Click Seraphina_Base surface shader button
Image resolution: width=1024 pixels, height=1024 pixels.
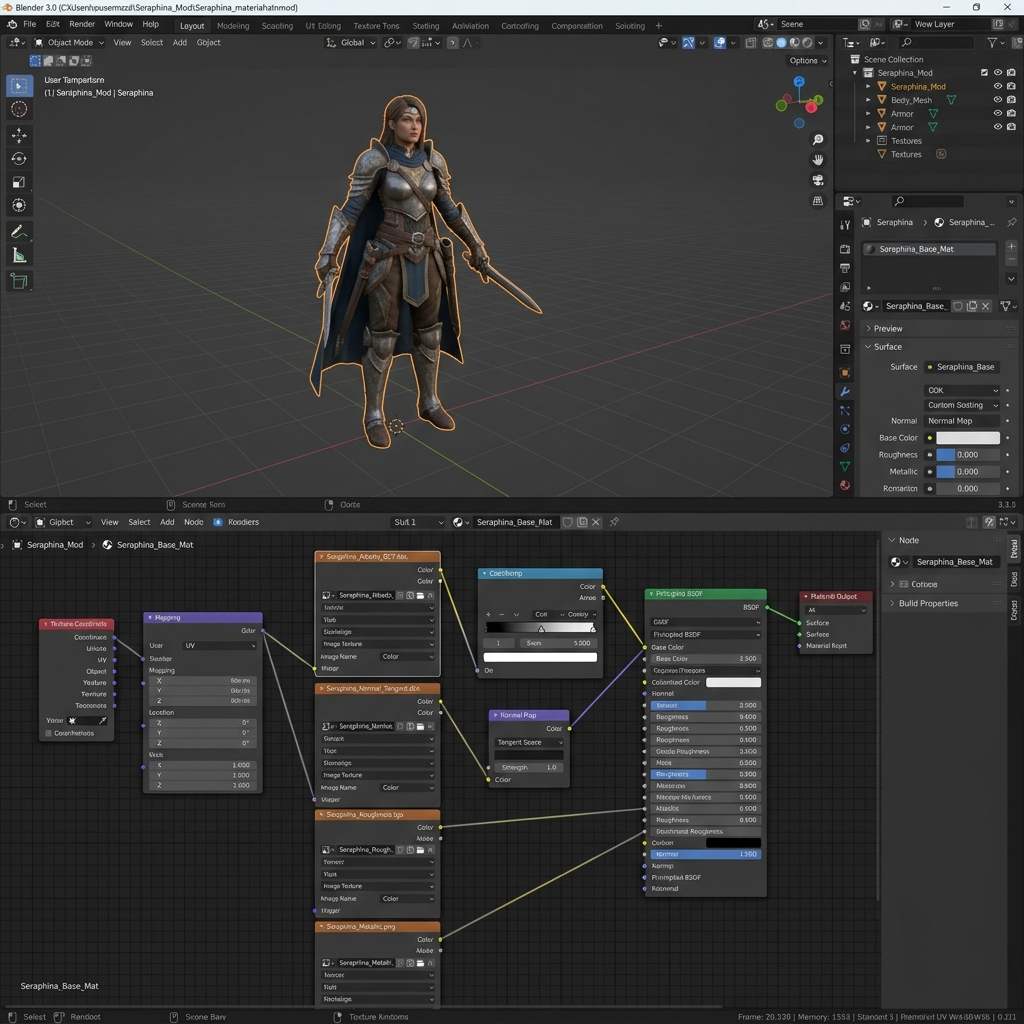961,367
